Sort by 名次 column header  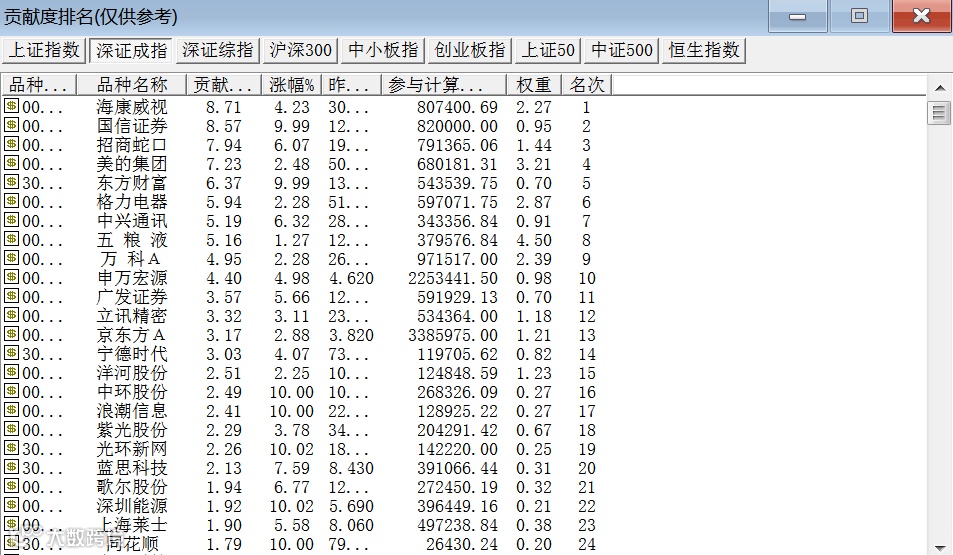pyautogui.click(x=587, y=84)
